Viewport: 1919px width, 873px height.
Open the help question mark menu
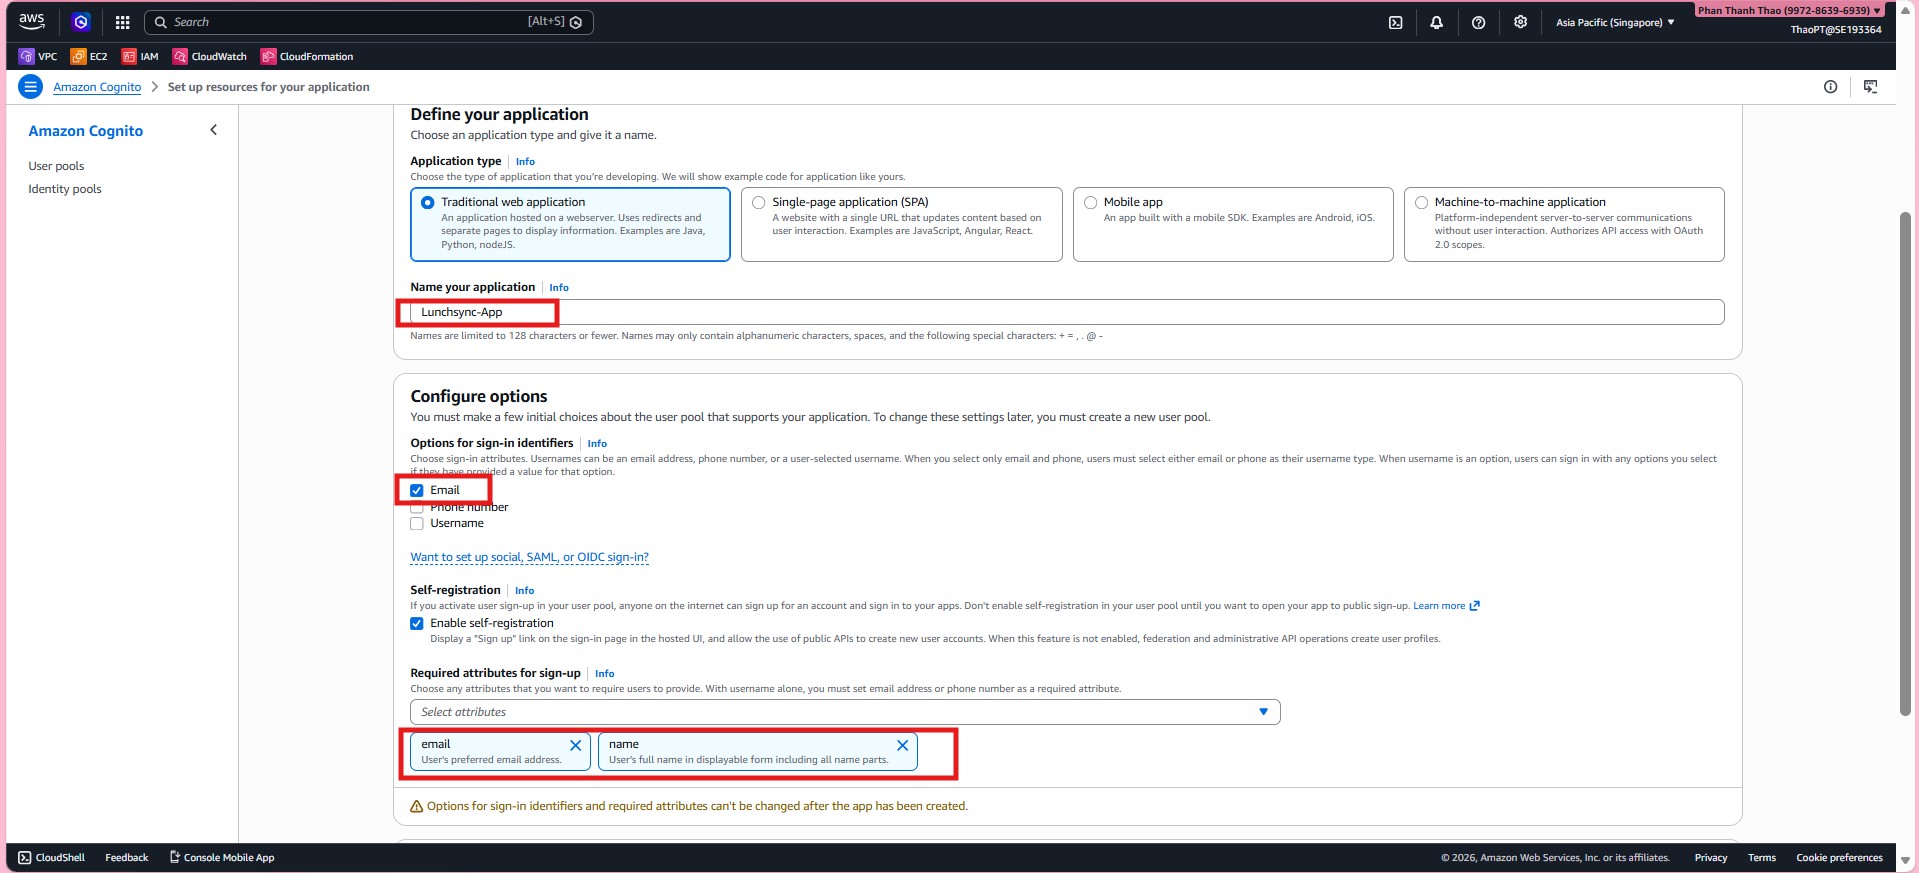click(1478, 22)
